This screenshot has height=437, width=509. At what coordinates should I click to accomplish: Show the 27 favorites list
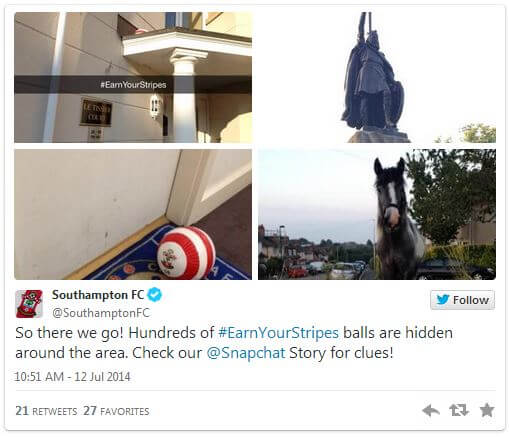pos(116,411)
